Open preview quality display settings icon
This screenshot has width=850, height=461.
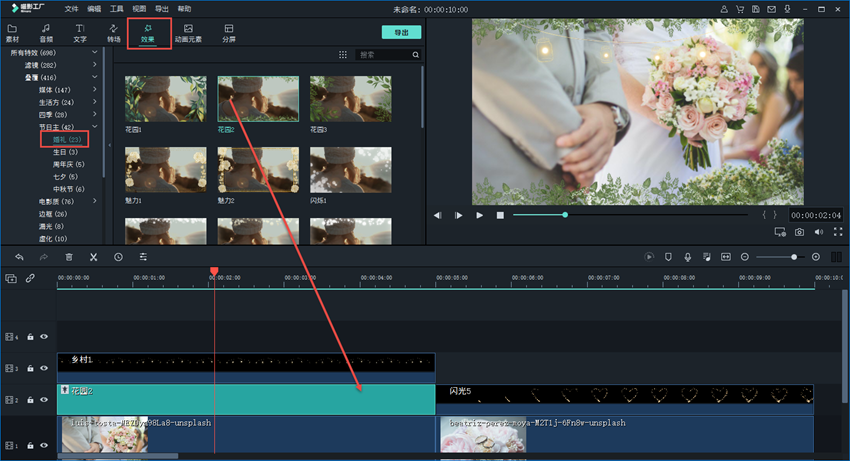pos(780,232)
